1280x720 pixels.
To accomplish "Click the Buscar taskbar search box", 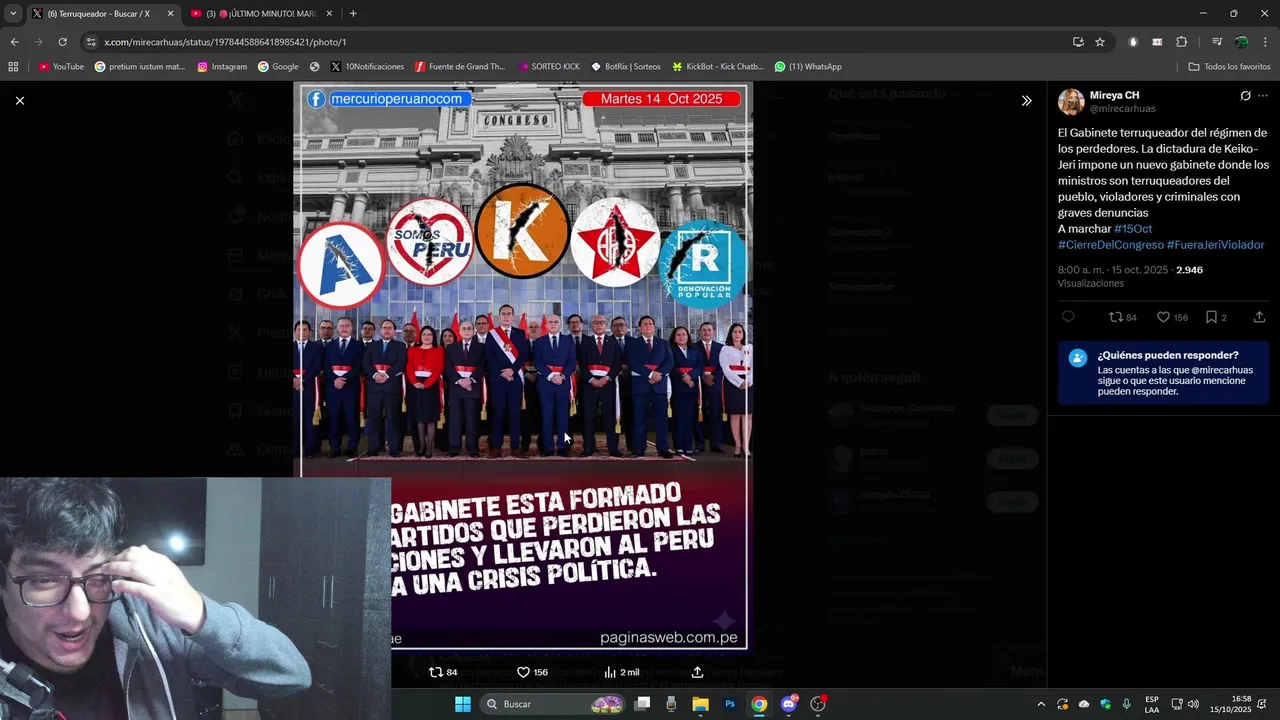I will pyautogui.click(x=553, y=704).
